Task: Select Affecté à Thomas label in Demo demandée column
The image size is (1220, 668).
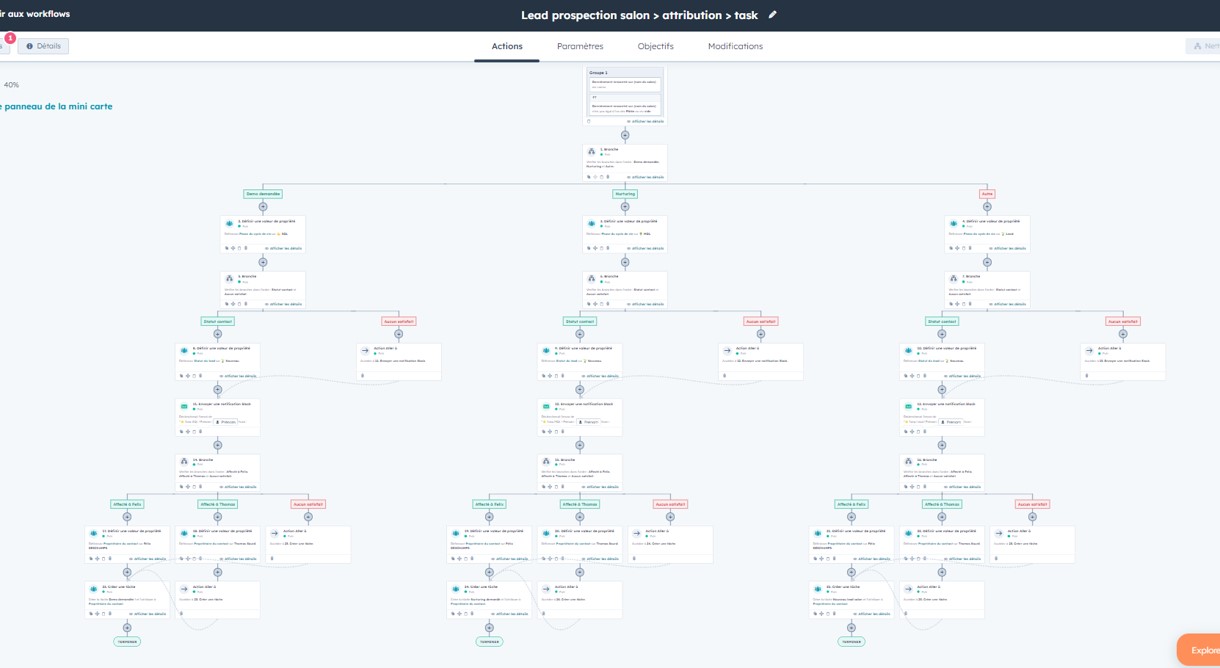Action: point(218,504)
